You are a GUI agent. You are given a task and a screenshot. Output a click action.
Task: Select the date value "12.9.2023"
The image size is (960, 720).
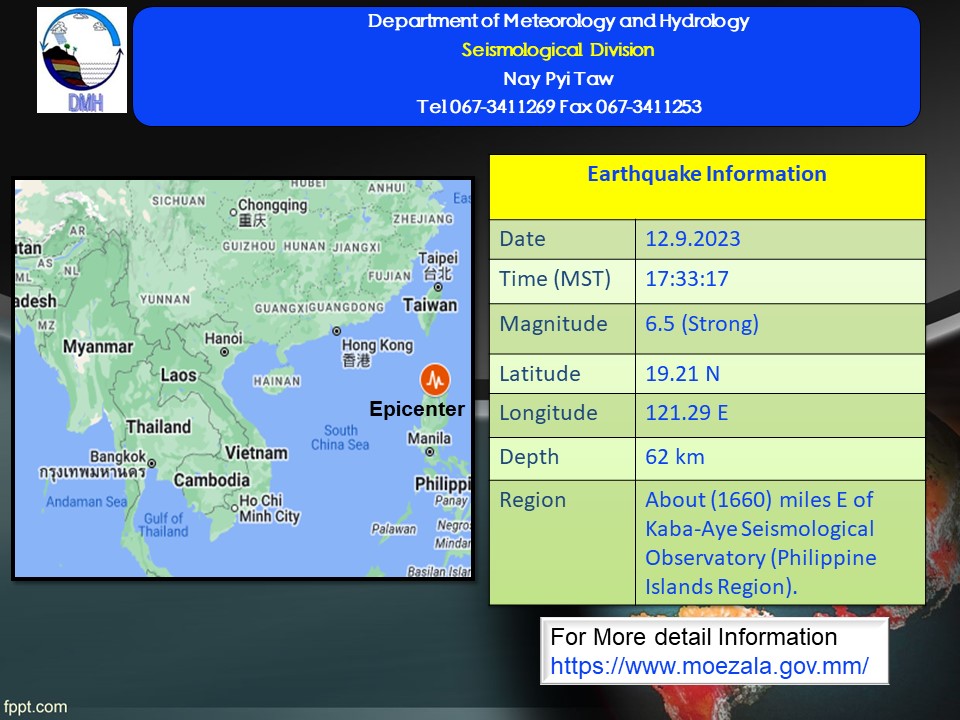[x=692, y=239]
